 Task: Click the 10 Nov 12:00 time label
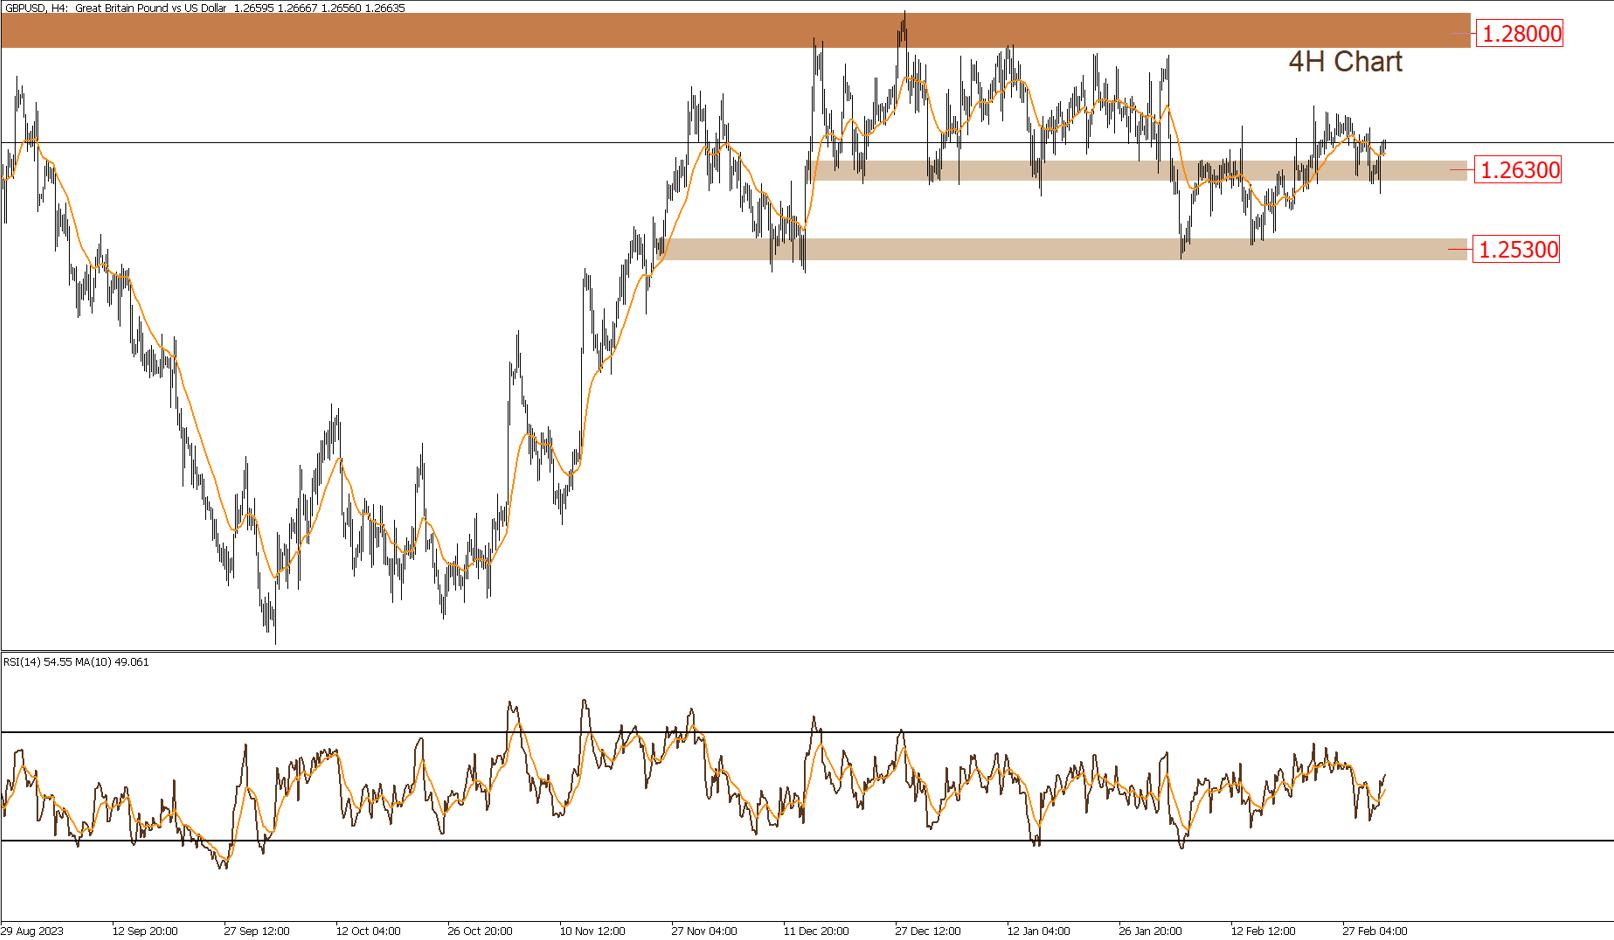coord(592,931)
